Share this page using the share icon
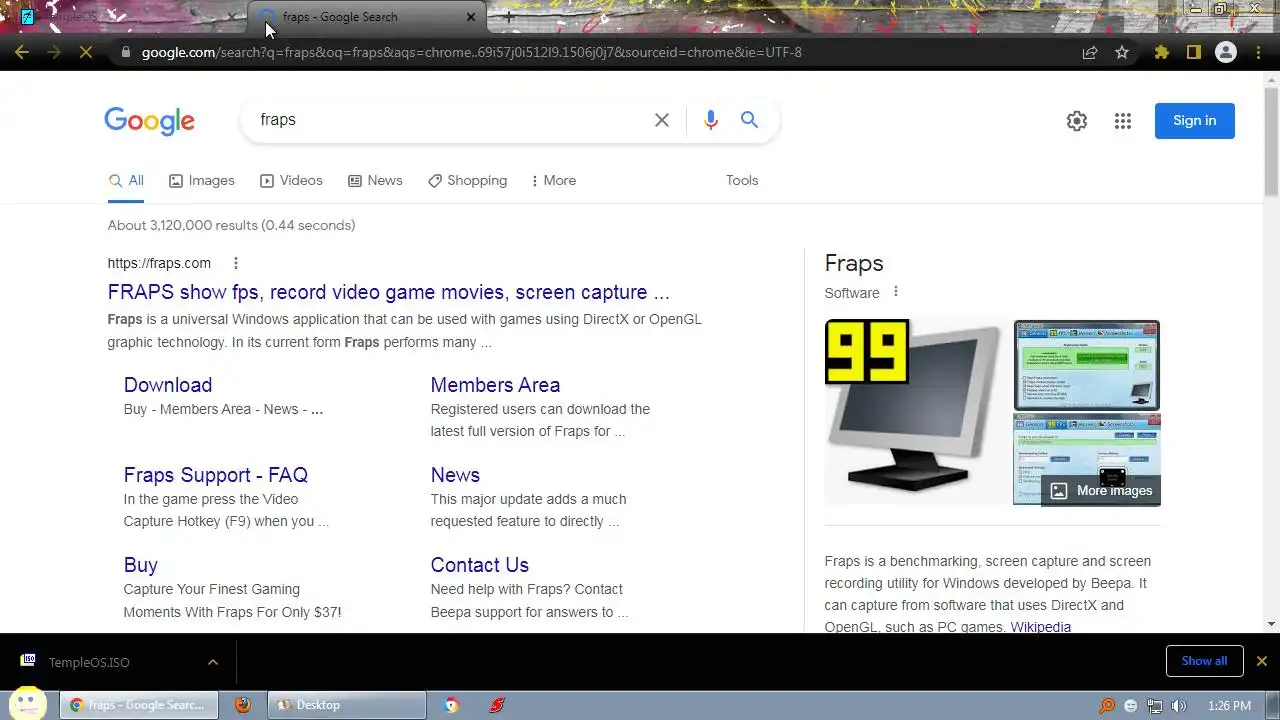 click(1090, 52)
